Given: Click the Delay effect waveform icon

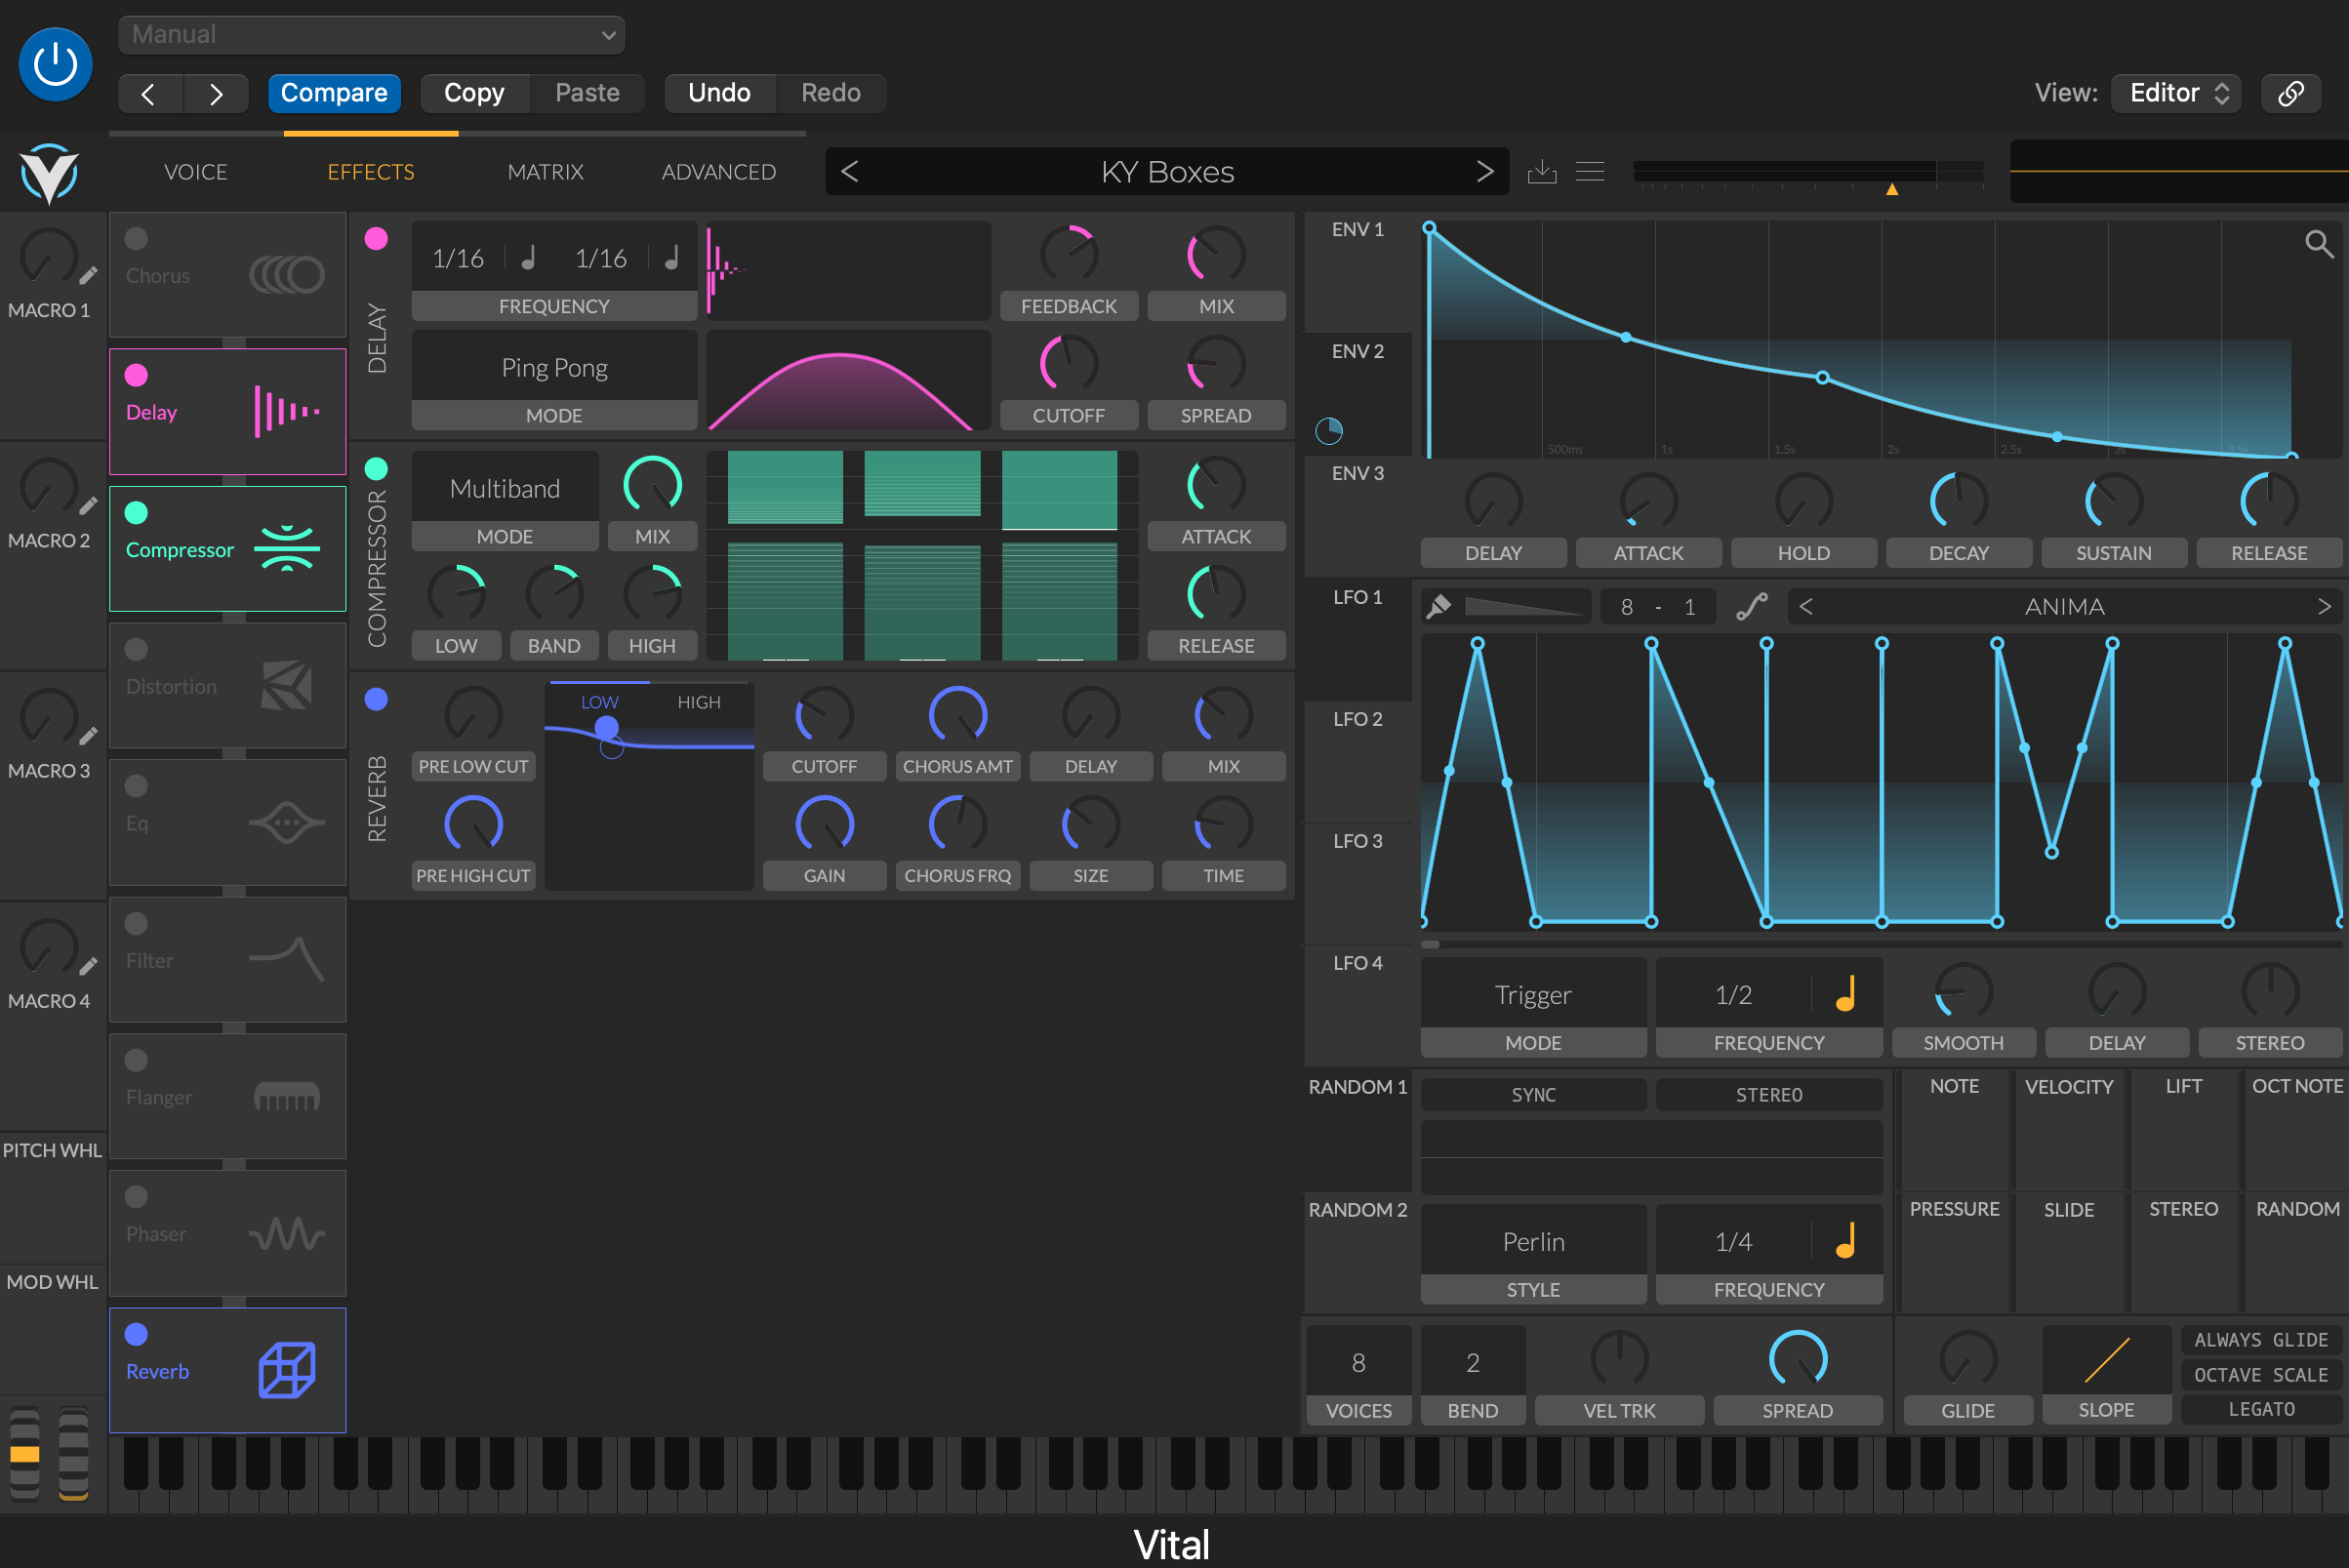Looking at the screenshot, I should point(286,411).
